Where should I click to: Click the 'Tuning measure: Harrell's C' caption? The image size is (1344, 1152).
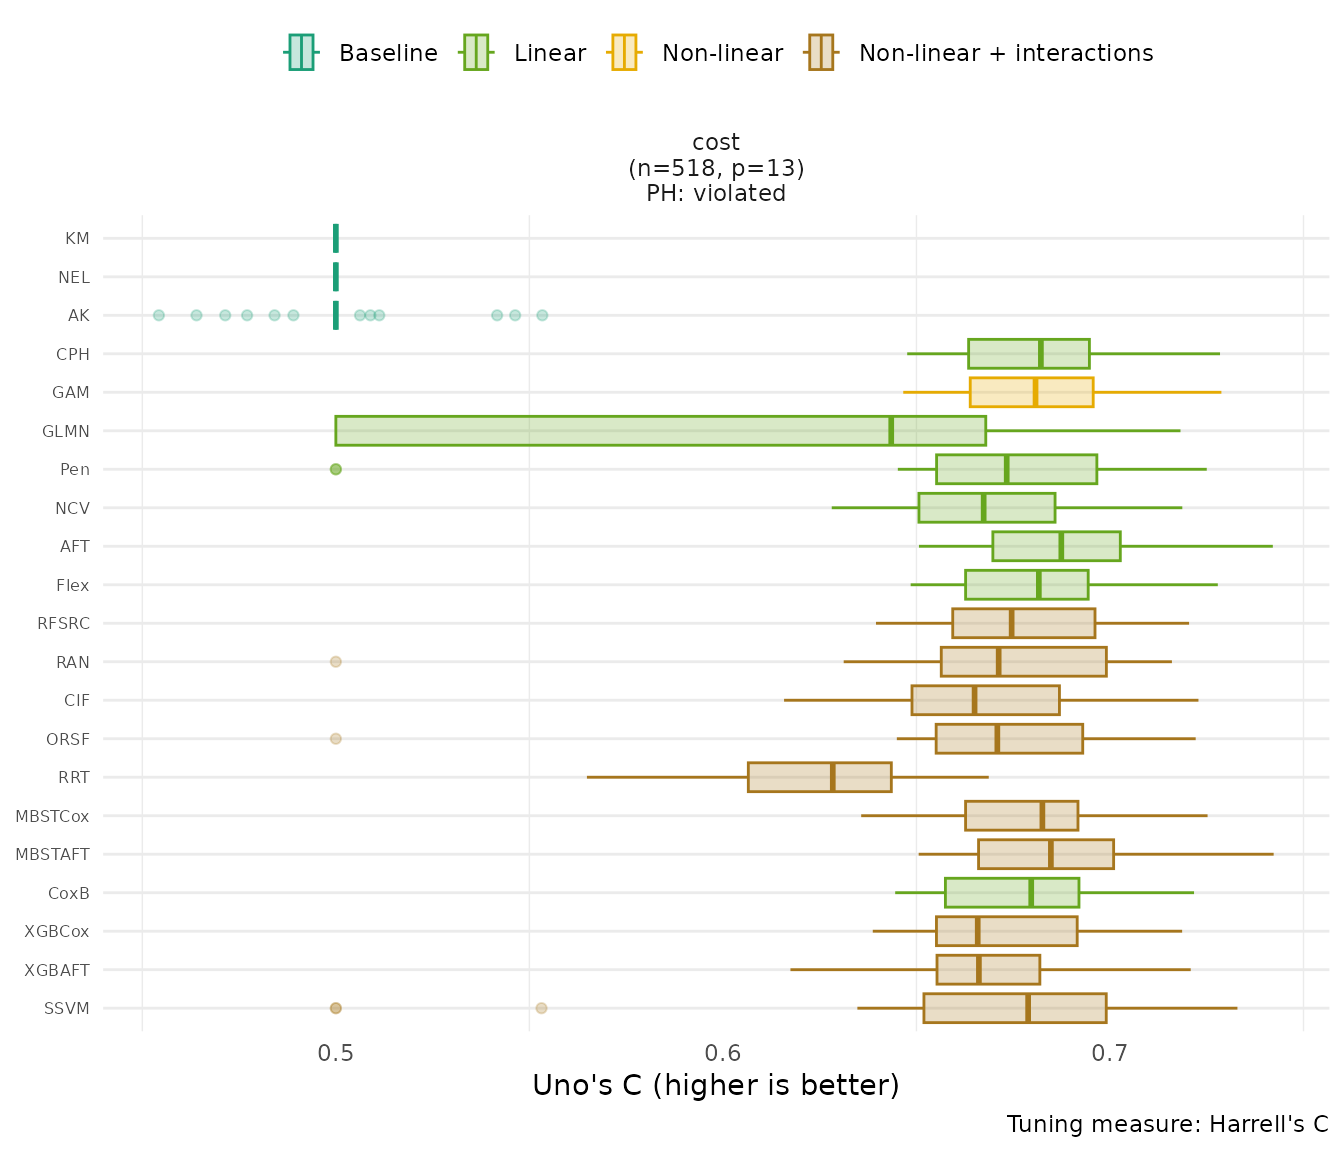1167,1124
